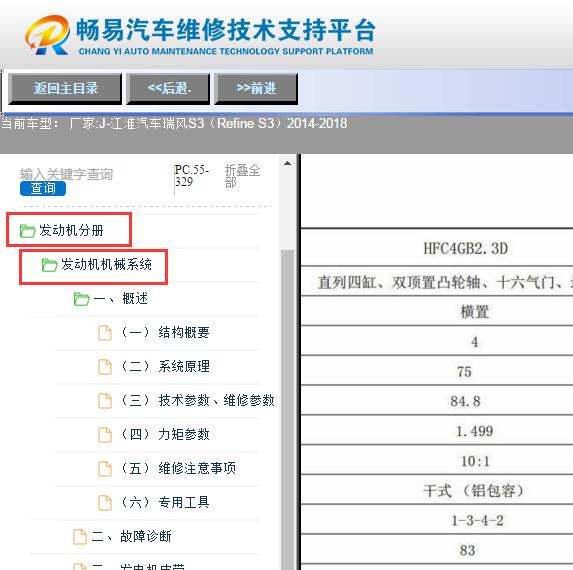Image resolution: width=573 pixels, height=570 pixels.
Task: Open the （二）系统原理 page
Action: tap(165, 366)
